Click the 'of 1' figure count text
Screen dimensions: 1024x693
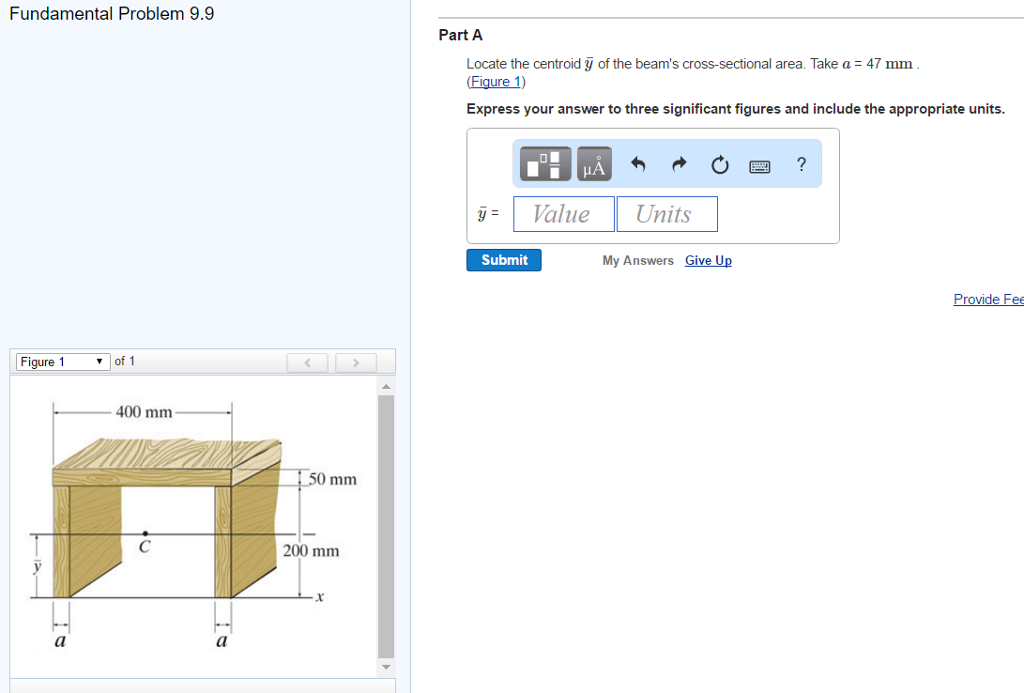124,361
